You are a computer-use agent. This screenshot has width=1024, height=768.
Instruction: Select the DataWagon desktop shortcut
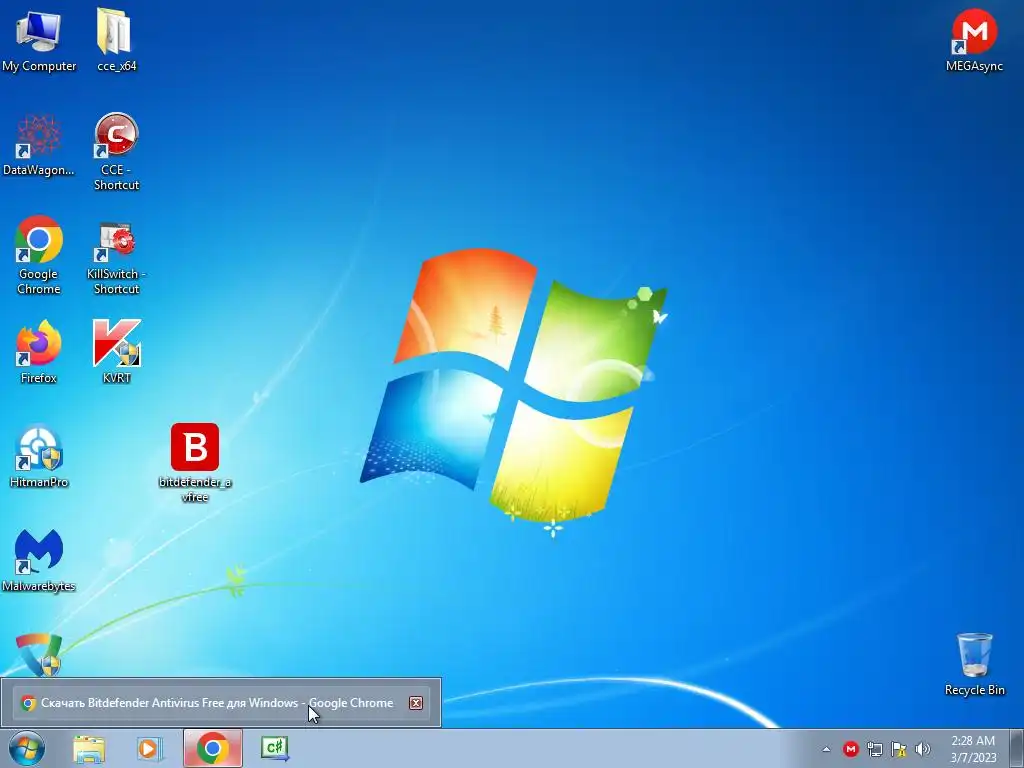click(x=39, y=144)
